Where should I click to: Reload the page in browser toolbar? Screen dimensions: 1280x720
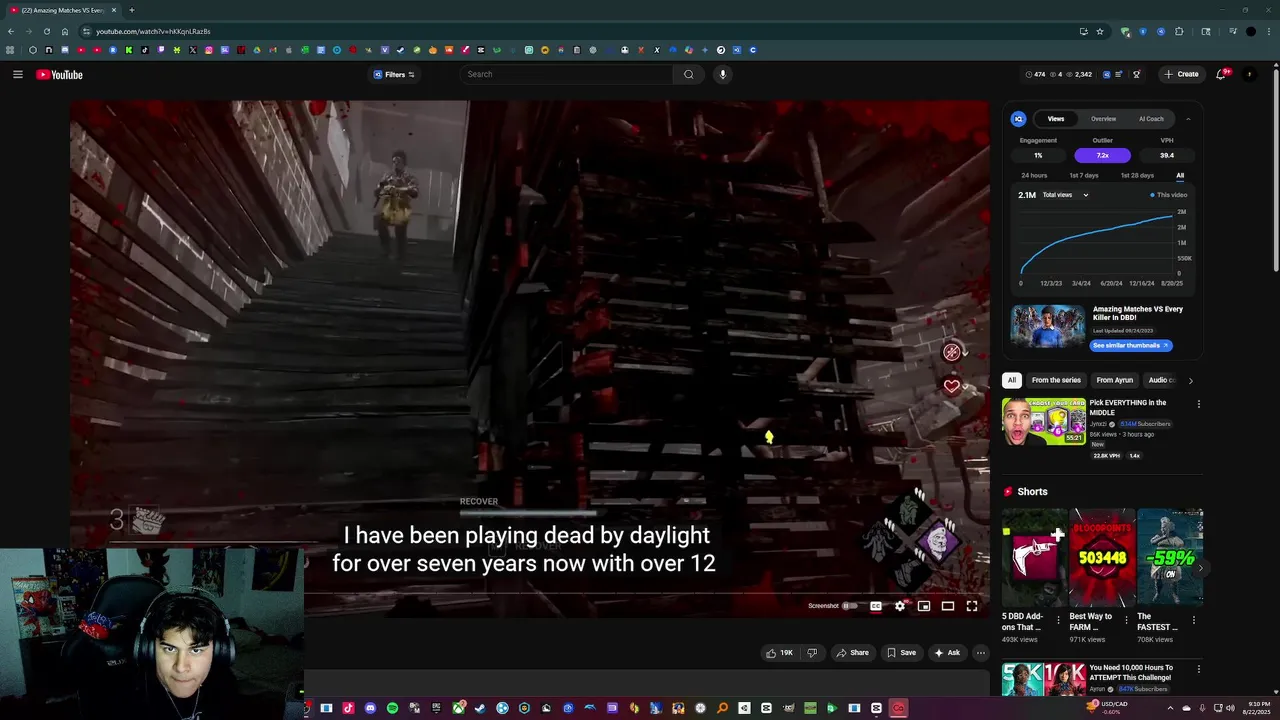(47, 31)
